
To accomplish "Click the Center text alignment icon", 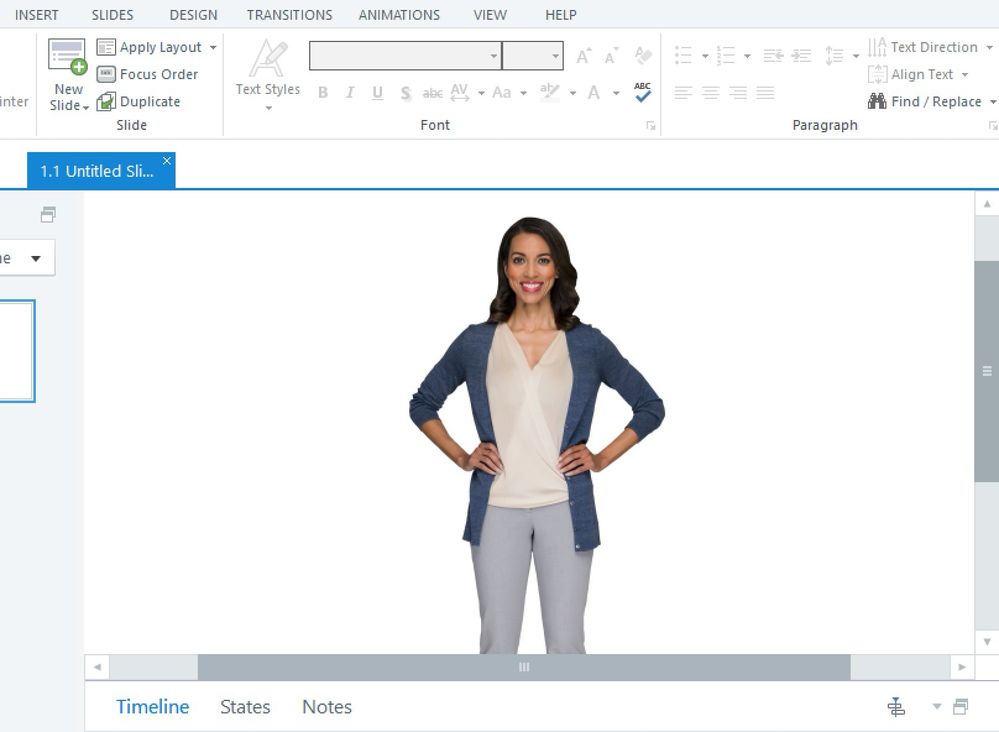I will click(x=710, y=93).
